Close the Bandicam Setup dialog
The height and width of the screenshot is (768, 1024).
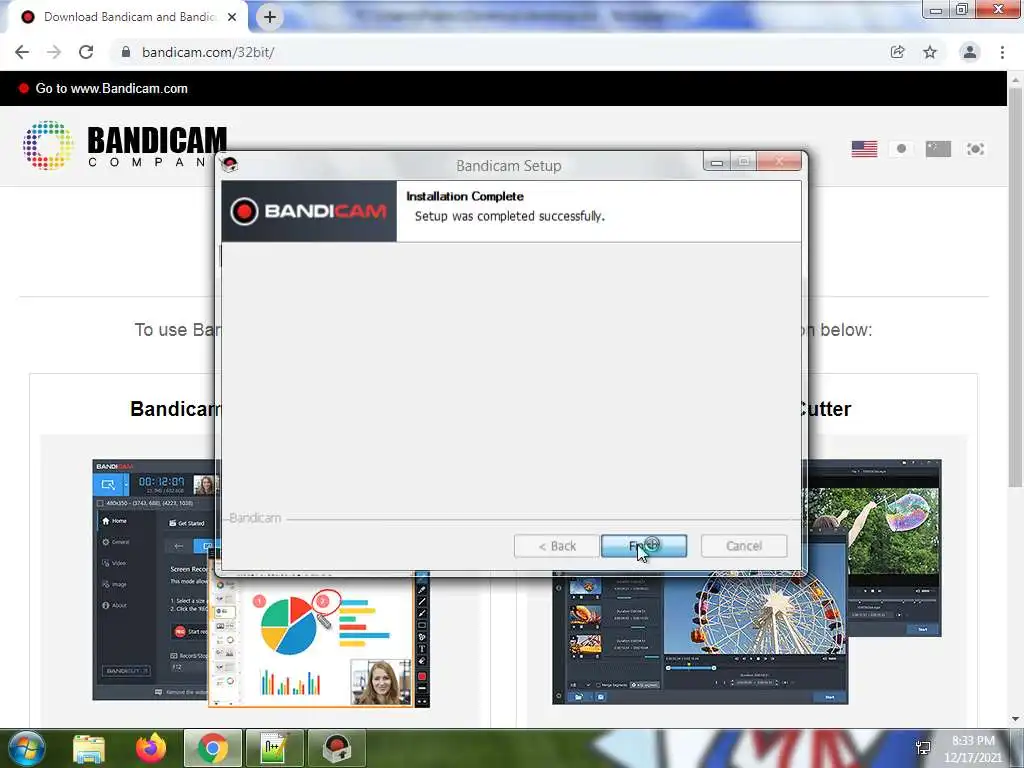click(779, 161)
